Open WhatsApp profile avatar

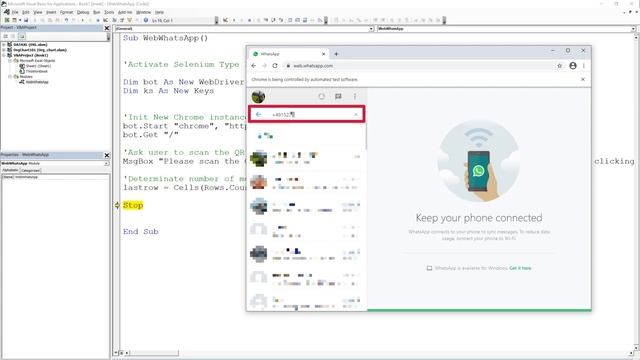coord(258,97)
